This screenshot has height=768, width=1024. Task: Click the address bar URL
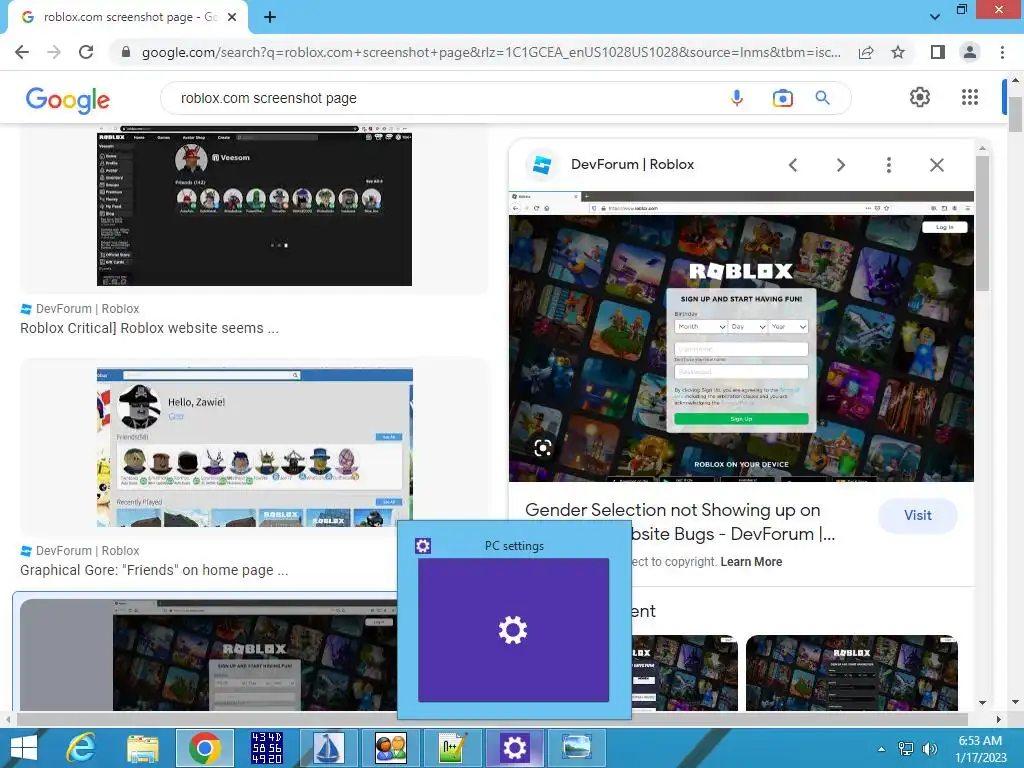point(491,52)
